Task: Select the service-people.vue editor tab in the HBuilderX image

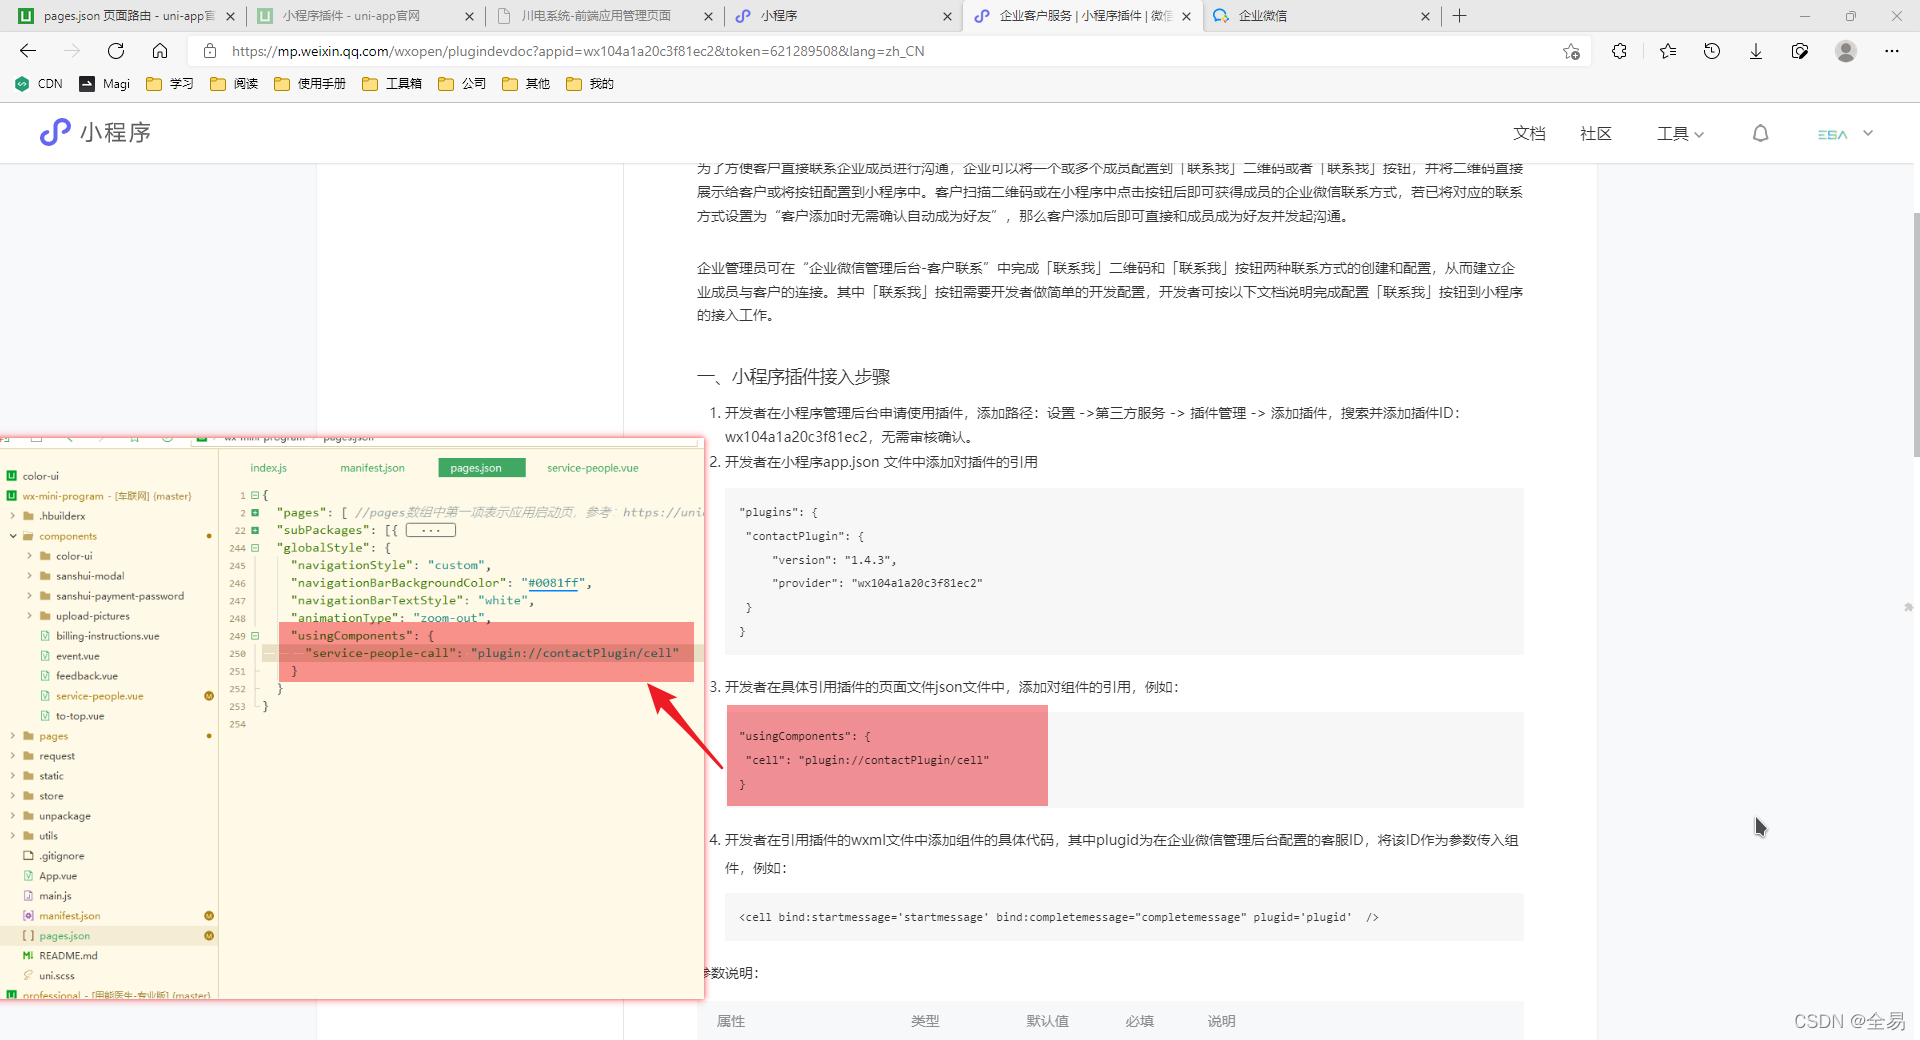Action: tap(592, 468)
